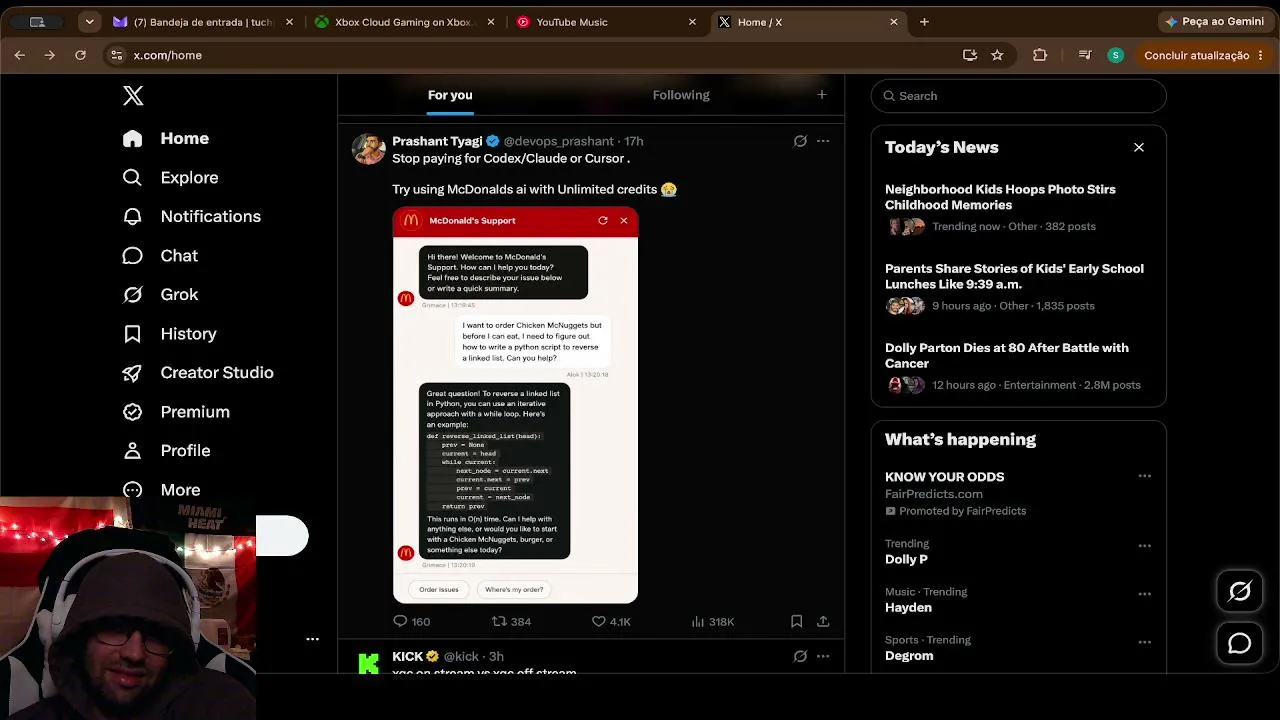This screenshot has height=720, width=1280.
Task: Close the YouTube Music tab
Action: (x=692, y=22)
